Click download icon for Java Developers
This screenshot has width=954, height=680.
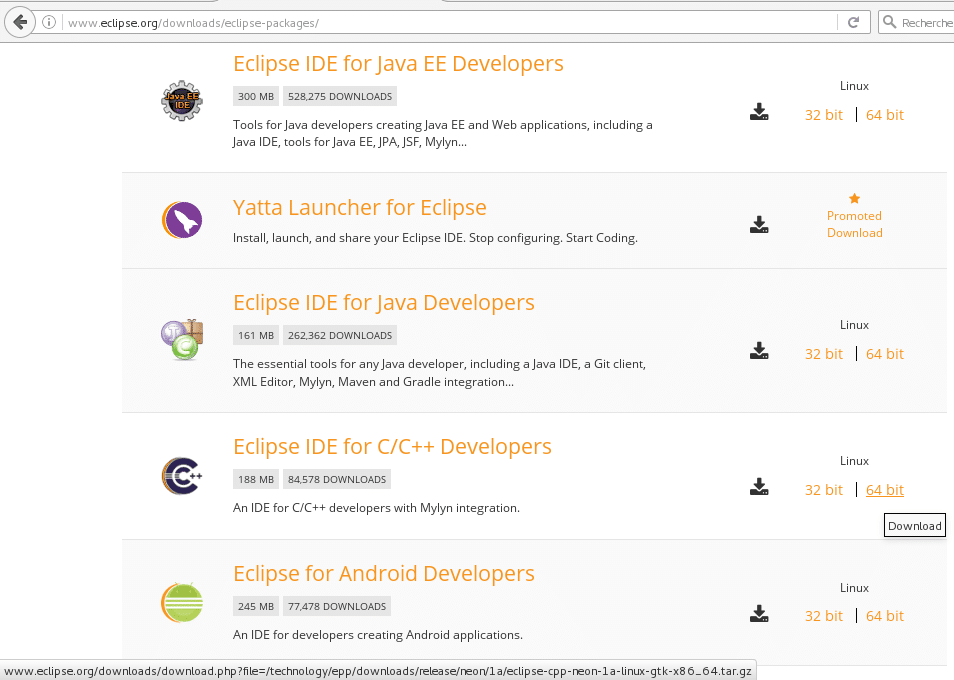pos(759,351)
